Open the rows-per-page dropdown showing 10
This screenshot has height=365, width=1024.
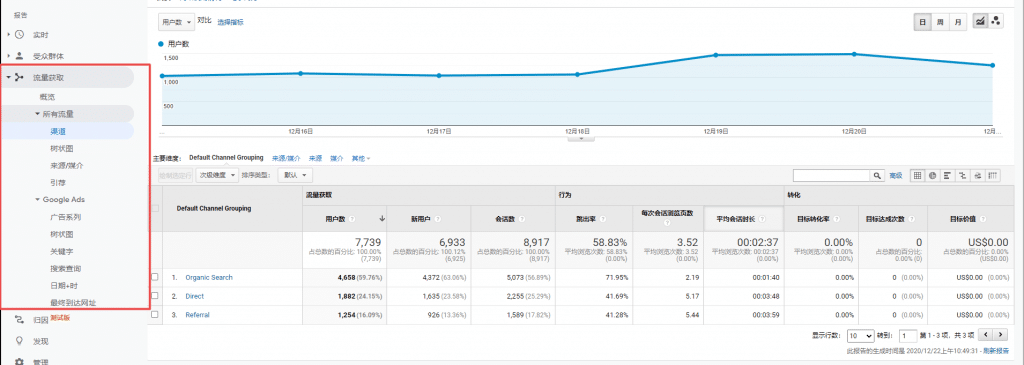pos(860,336)
